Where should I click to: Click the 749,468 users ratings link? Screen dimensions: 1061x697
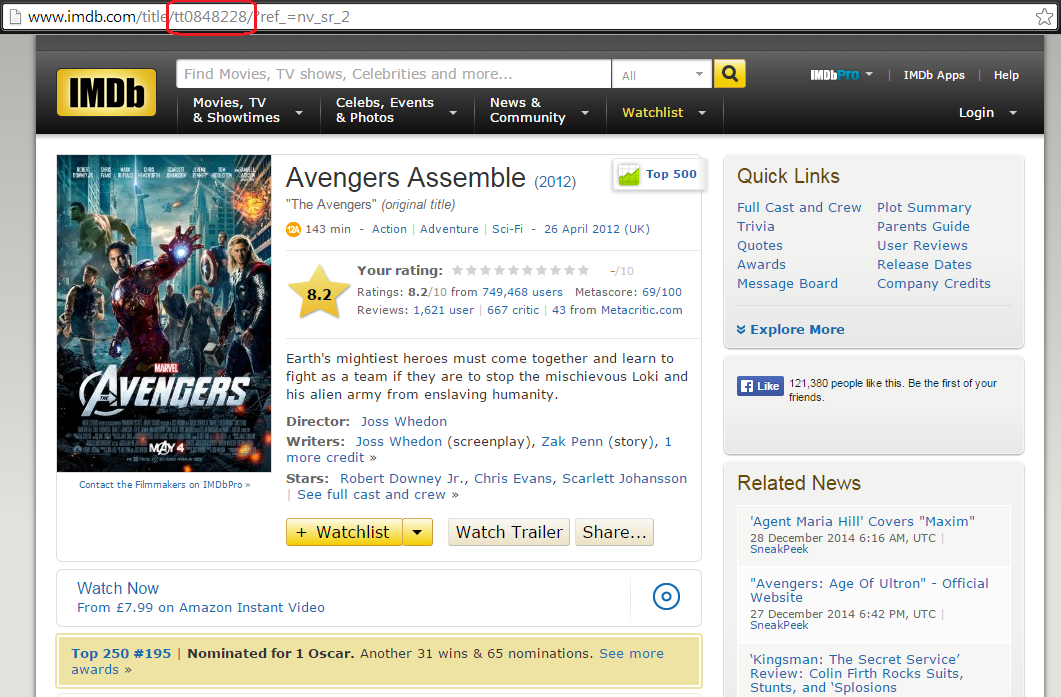pyautogui.click(x=522, y=292)
